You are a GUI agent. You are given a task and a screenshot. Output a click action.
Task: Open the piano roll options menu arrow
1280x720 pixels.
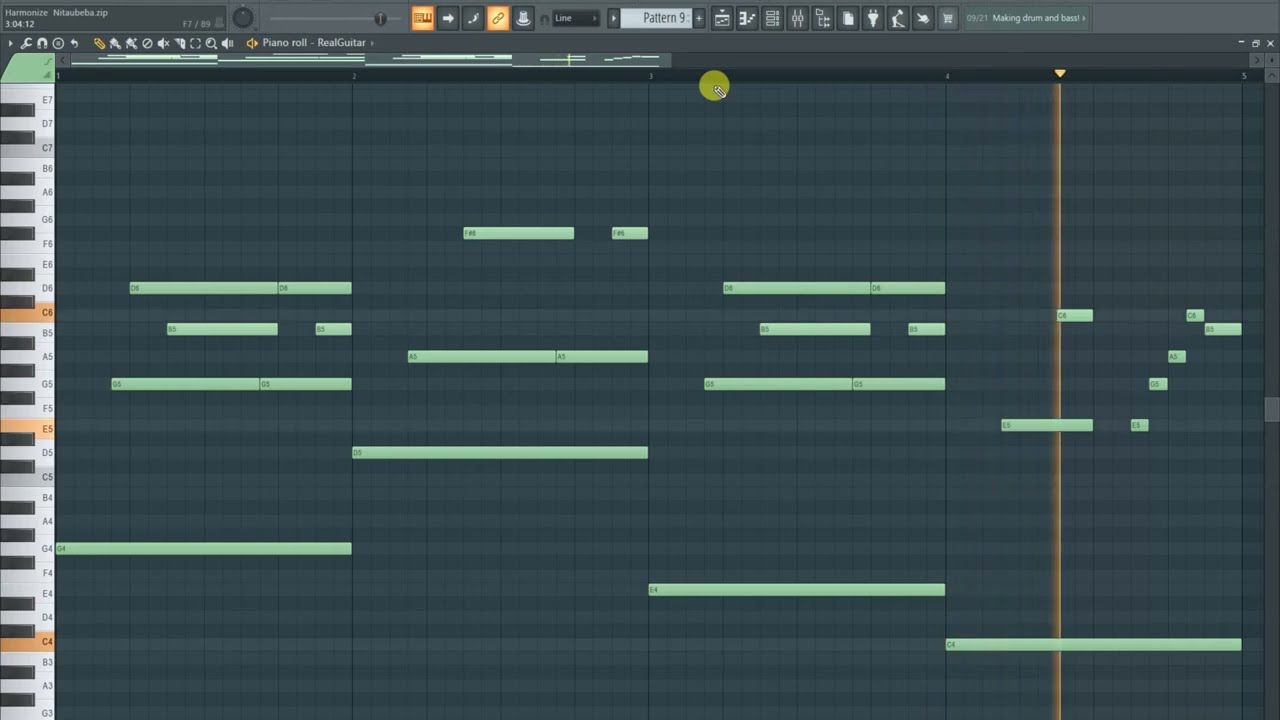pos(10,43)
